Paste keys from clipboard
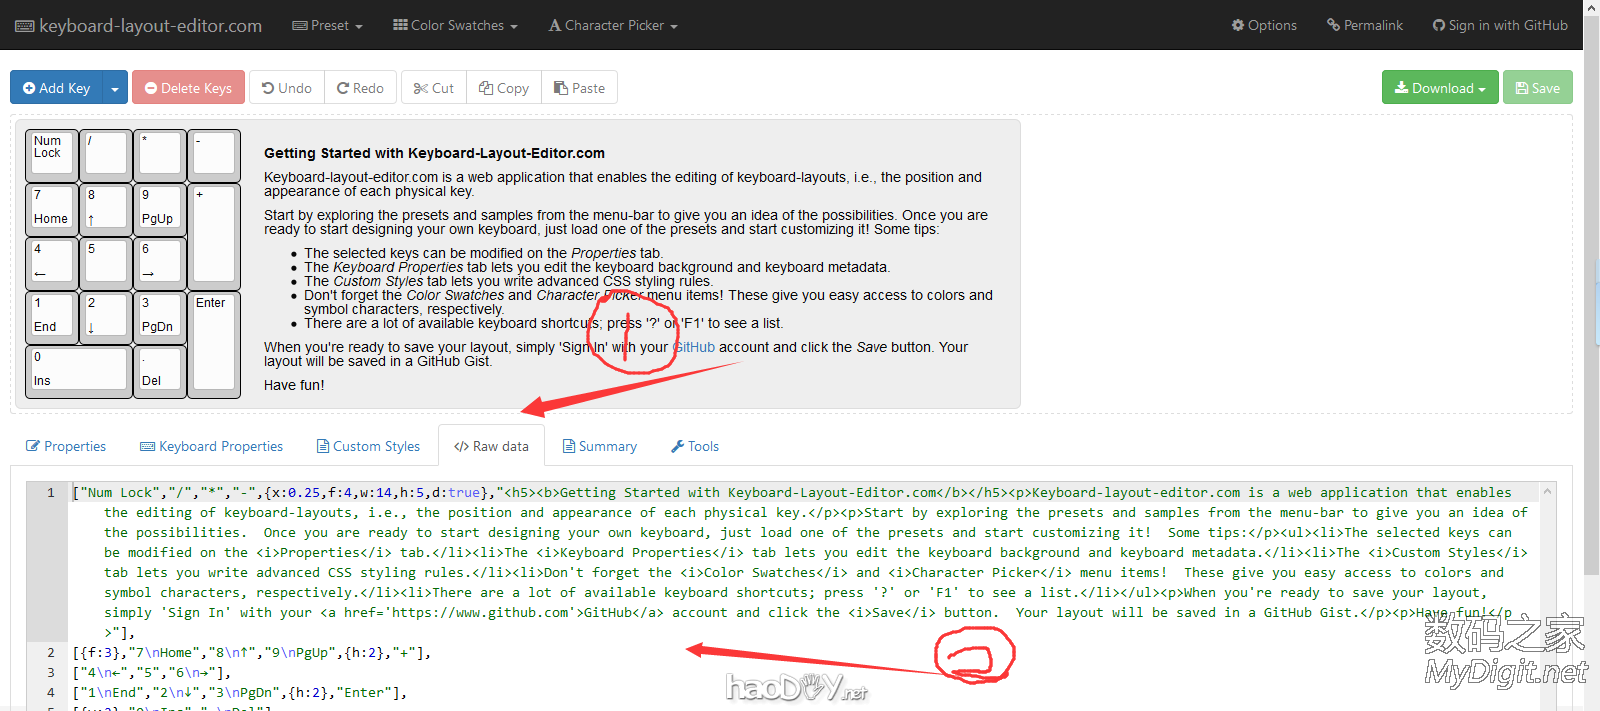 pos(580,88)
